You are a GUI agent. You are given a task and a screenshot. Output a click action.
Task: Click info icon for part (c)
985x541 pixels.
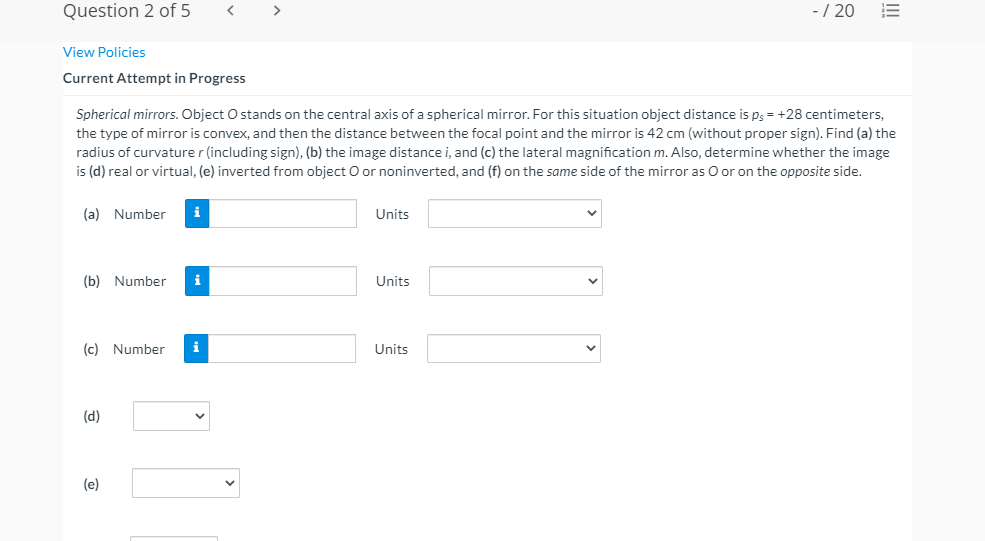(196, 348)
